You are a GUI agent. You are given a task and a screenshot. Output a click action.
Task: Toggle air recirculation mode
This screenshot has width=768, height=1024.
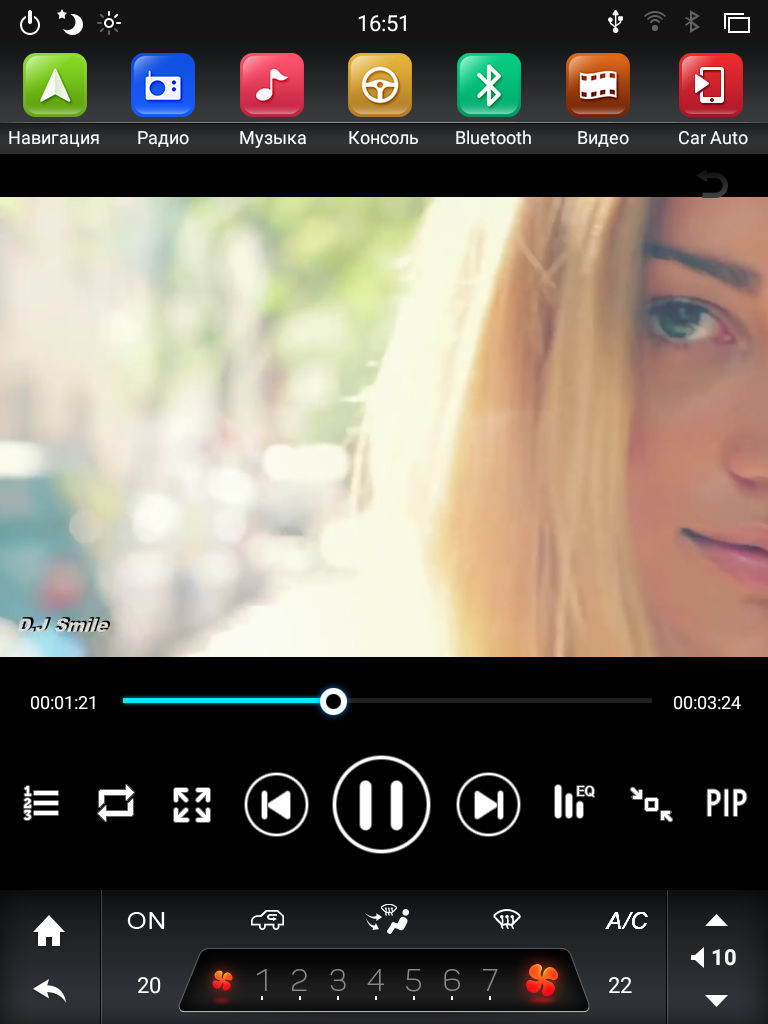click(x=268, y=920)
